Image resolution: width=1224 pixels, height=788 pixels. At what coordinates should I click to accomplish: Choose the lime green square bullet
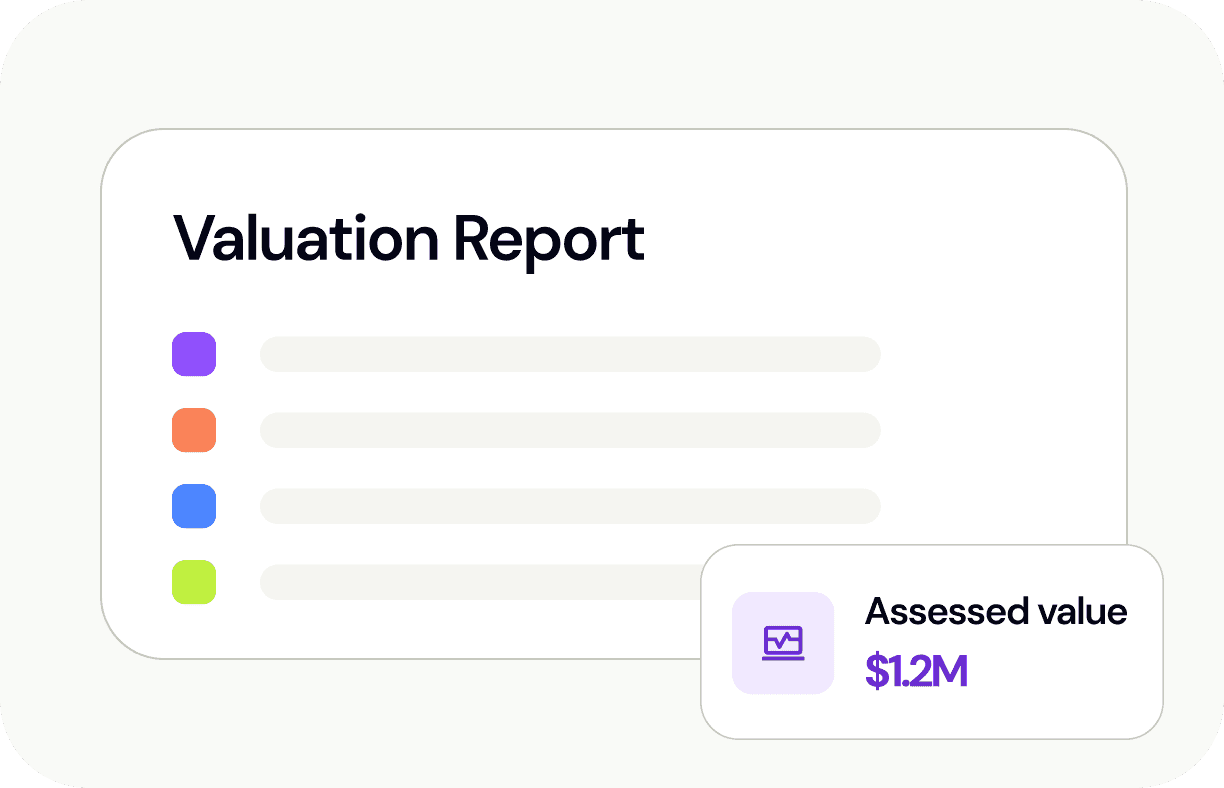click(x=194, y=582)
